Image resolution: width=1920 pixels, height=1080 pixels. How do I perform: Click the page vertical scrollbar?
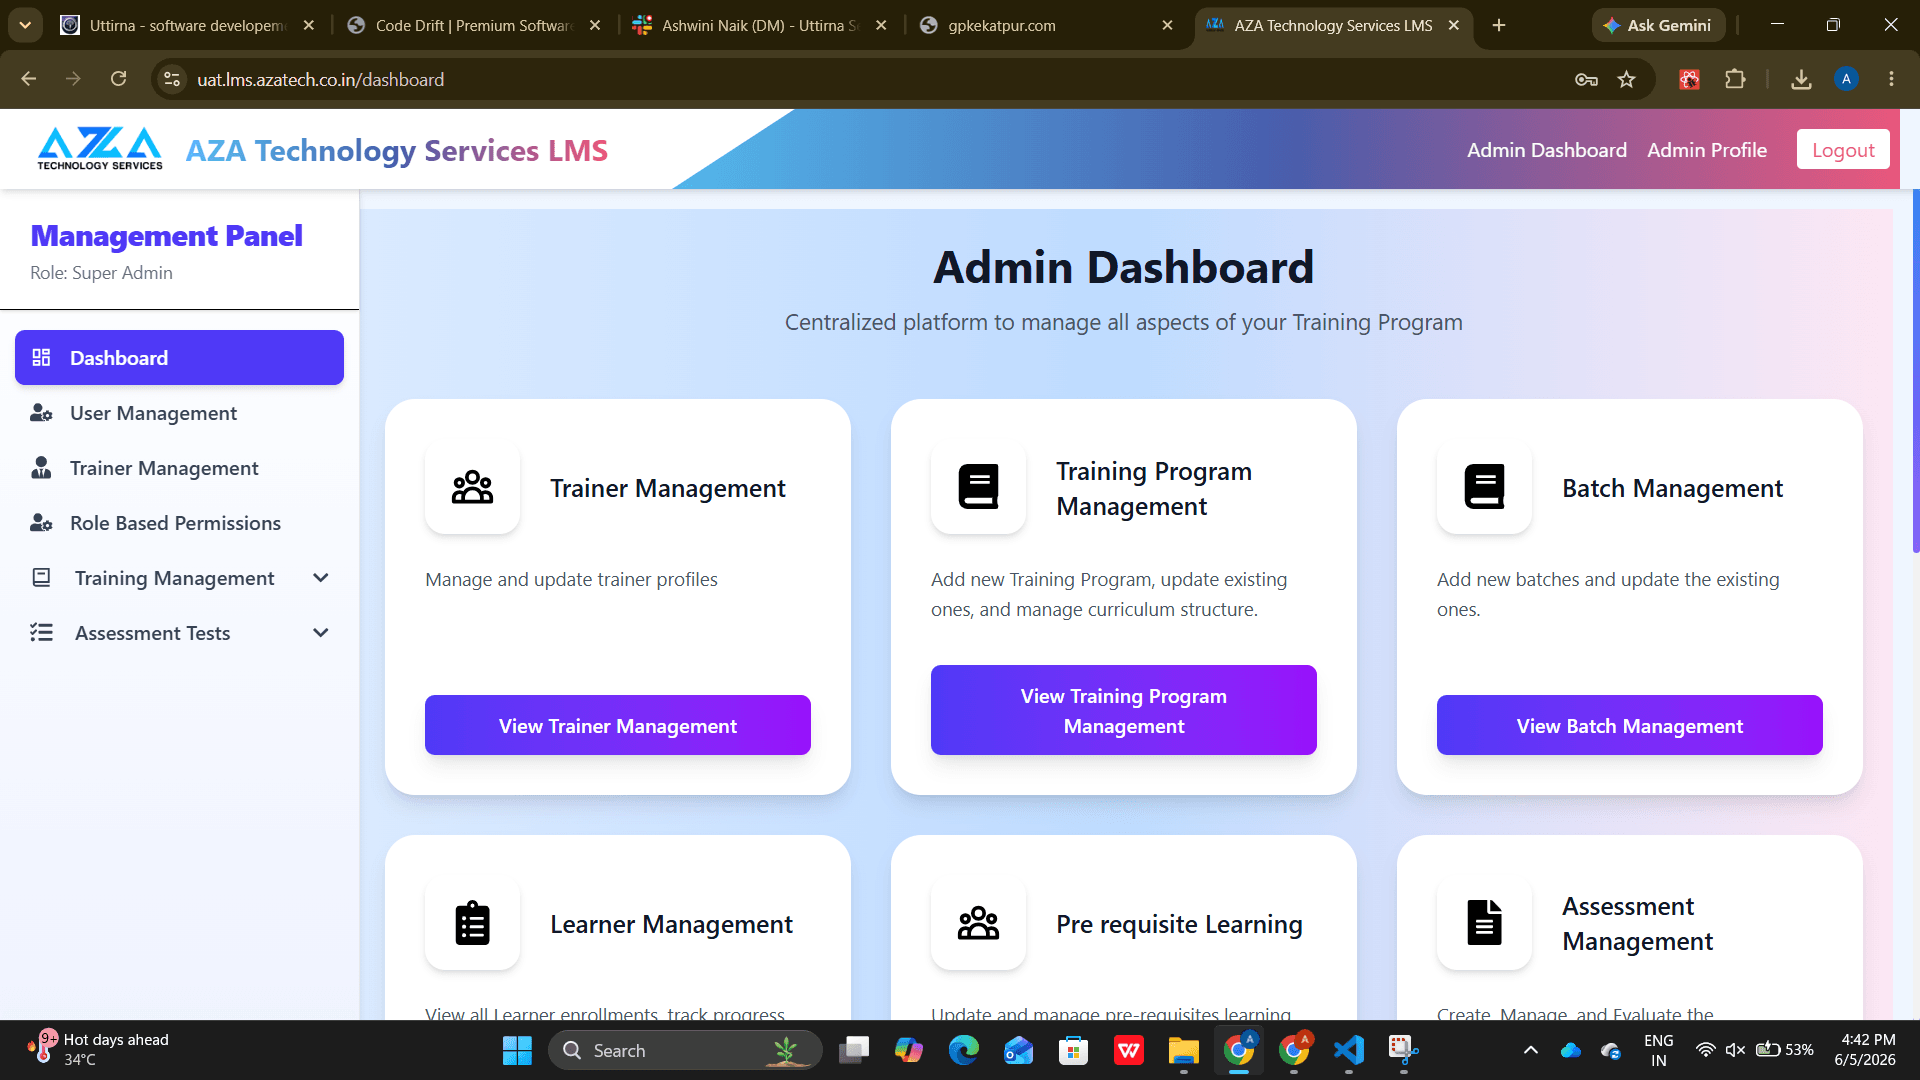point(1915,370)
